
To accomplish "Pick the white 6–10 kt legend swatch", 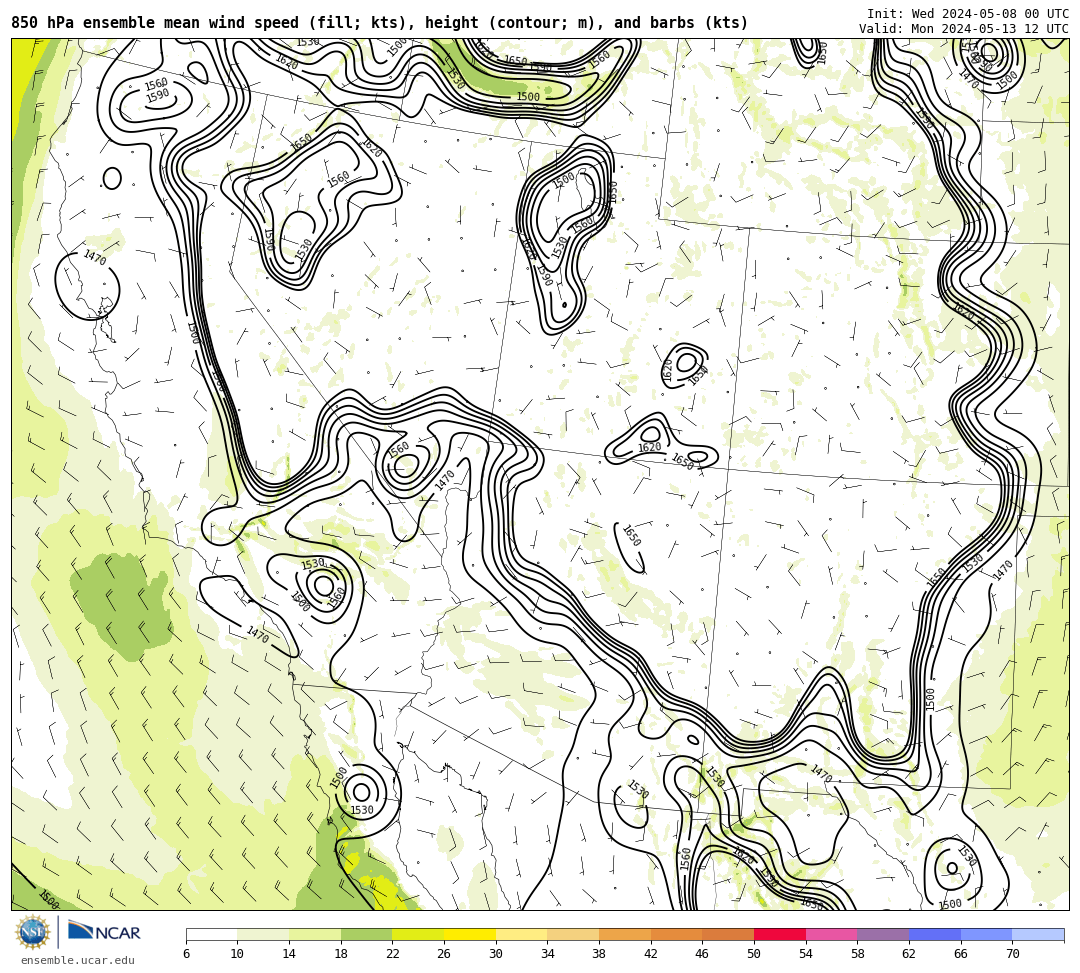I will pyautogui.click(x=211, y=934).
